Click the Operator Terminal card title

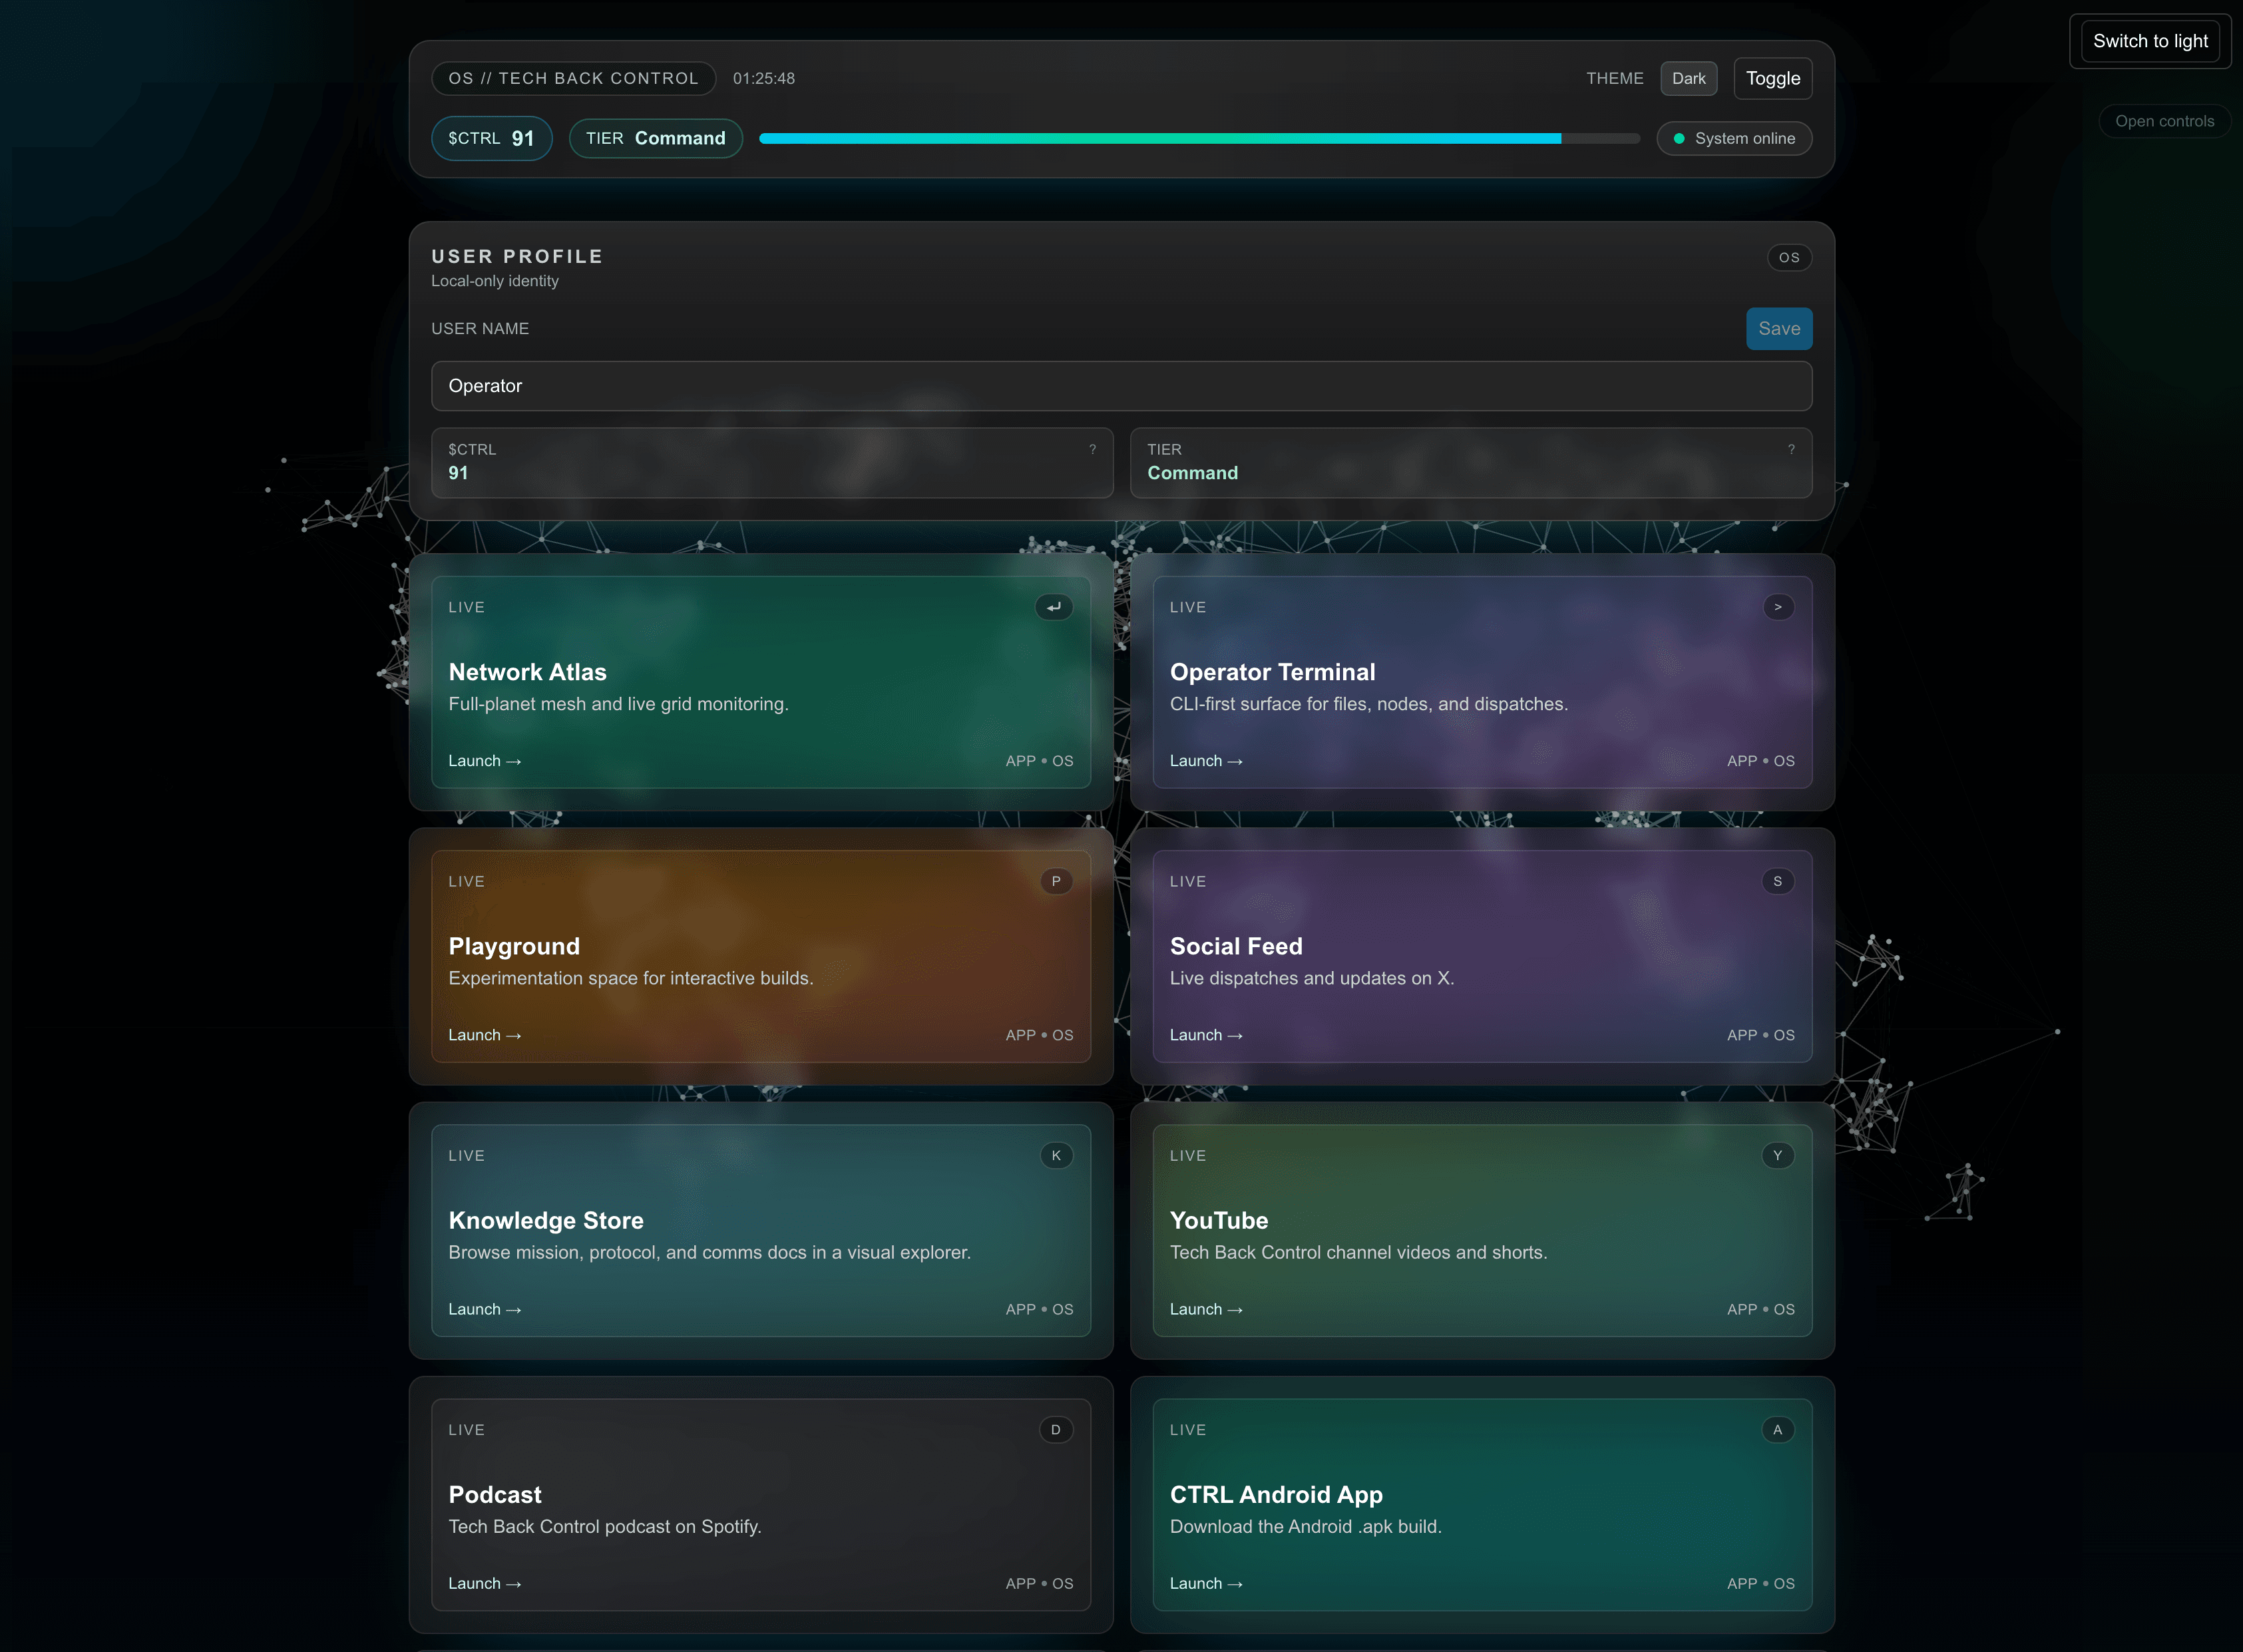[1272, 672]
